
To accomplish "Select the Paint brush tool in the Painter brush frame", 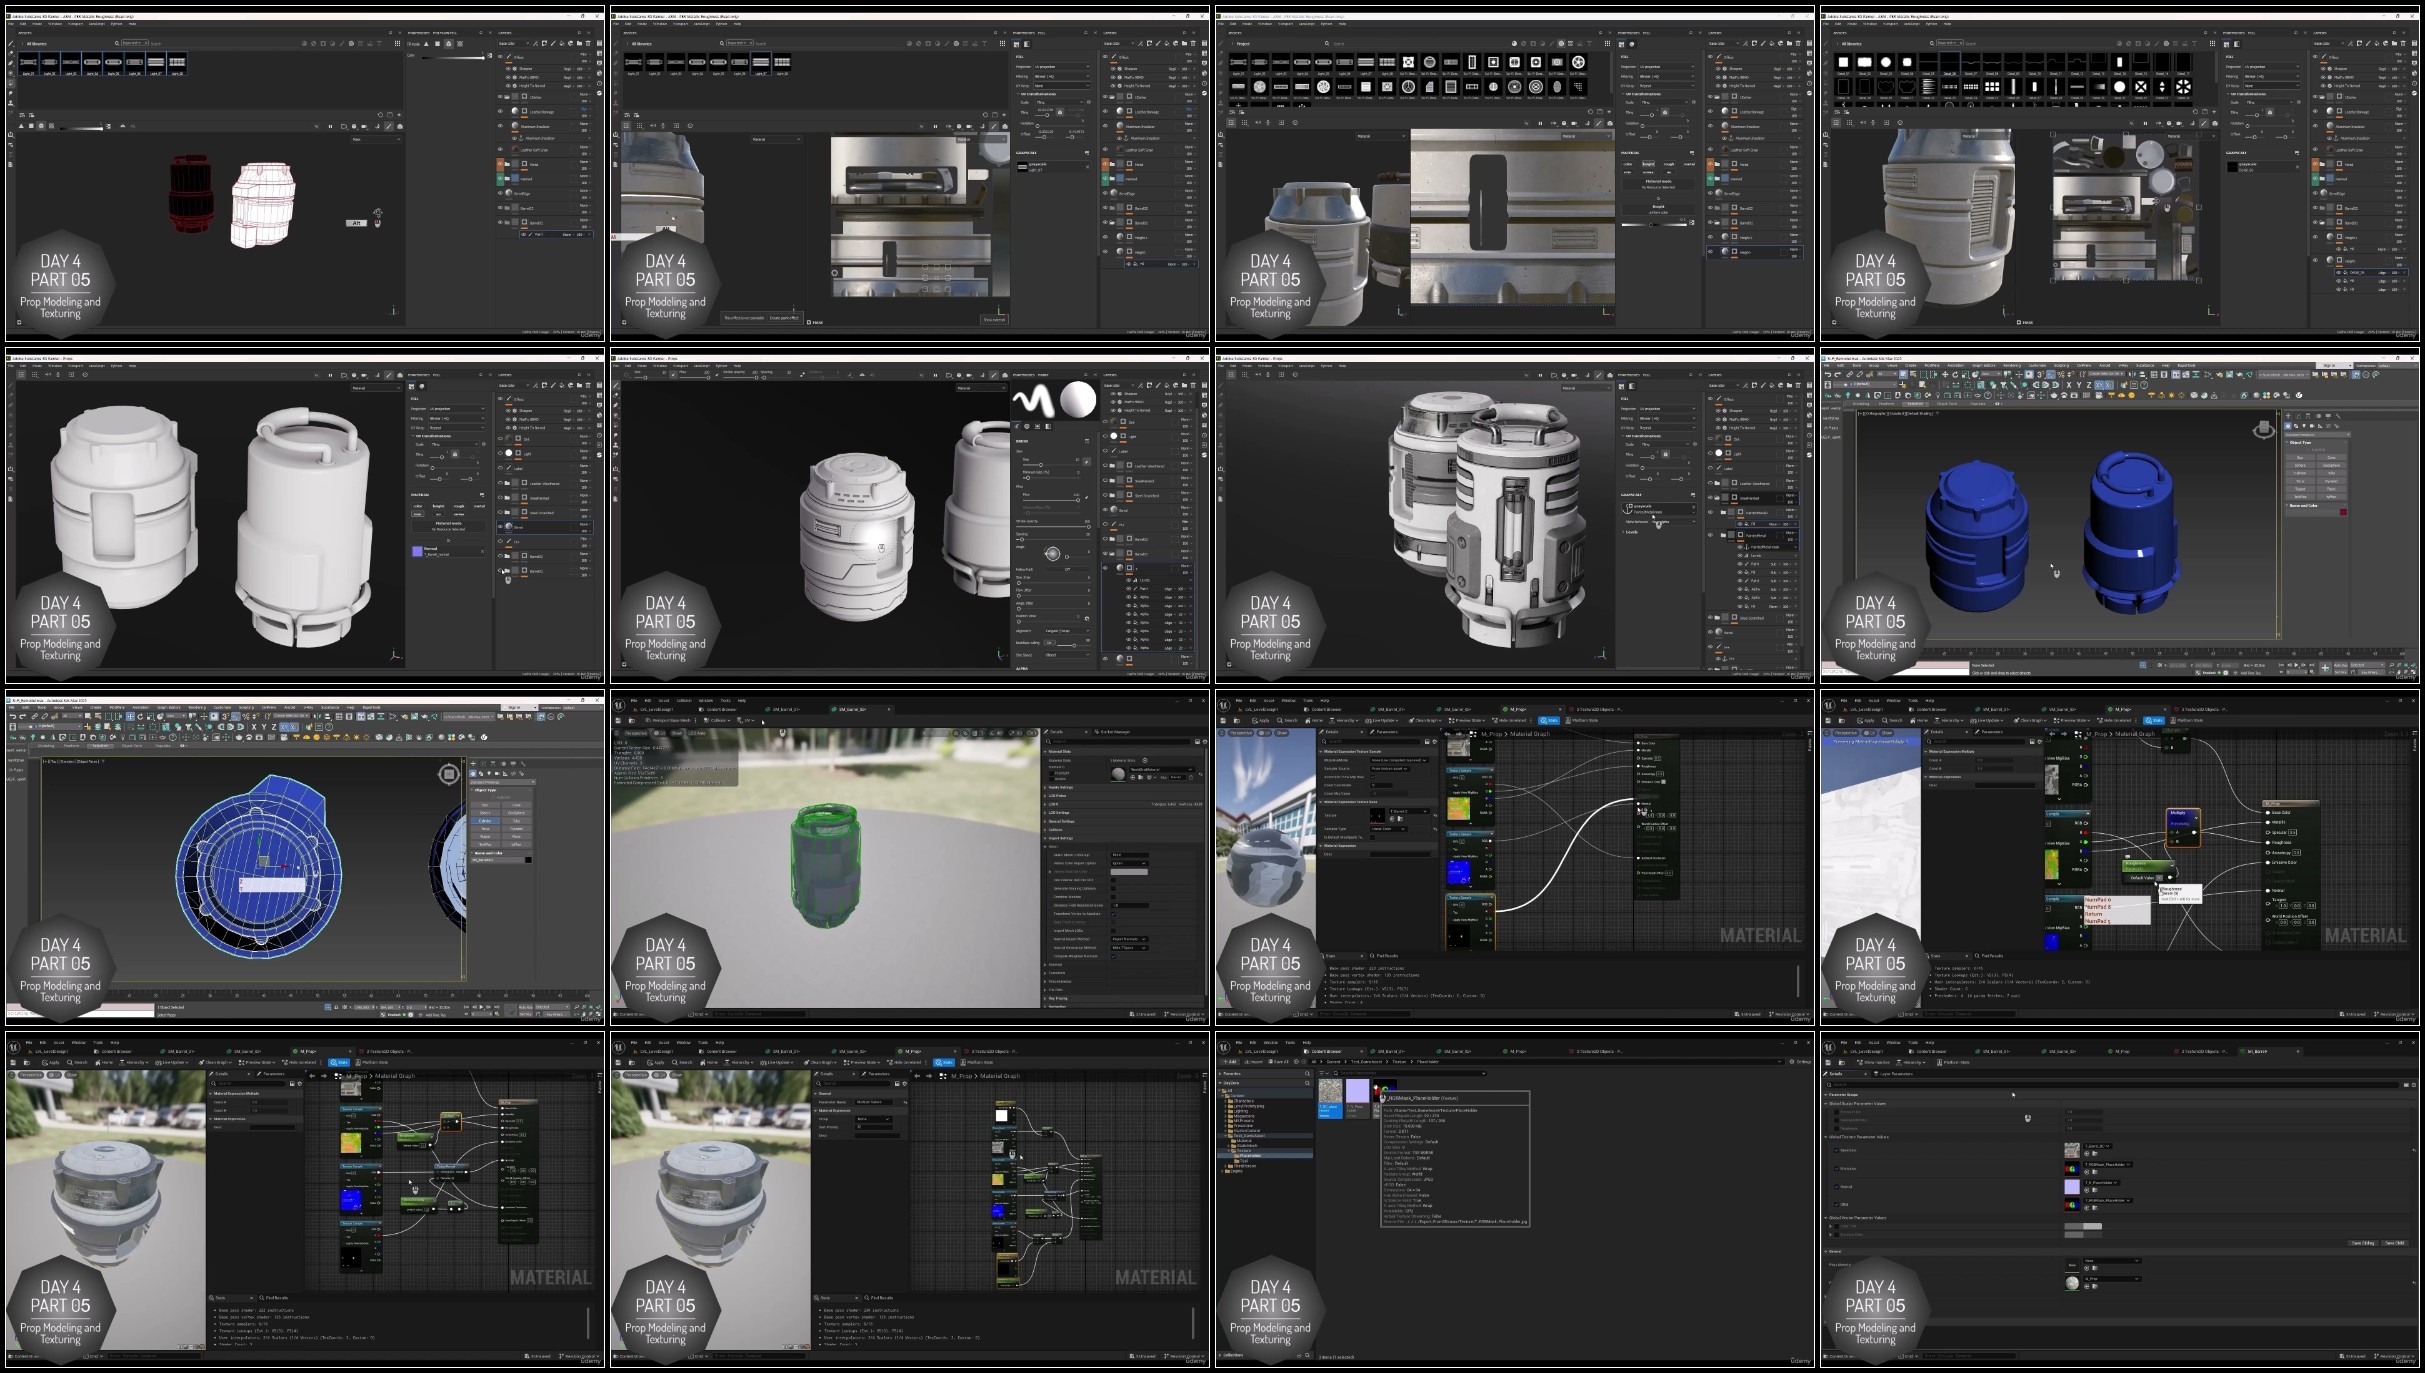I will tap(615, 385).
